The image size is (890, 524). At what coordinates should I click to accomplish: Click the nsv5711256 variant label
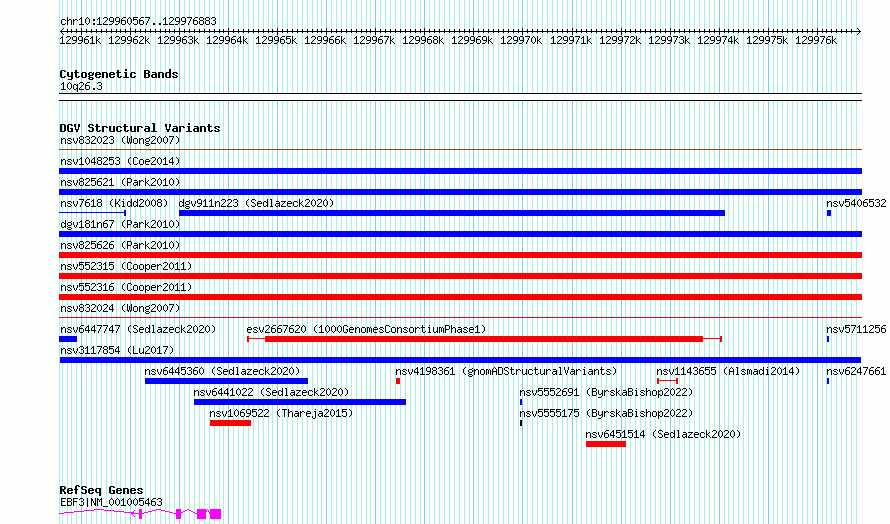pyautogui.click(x=856, y=329)
